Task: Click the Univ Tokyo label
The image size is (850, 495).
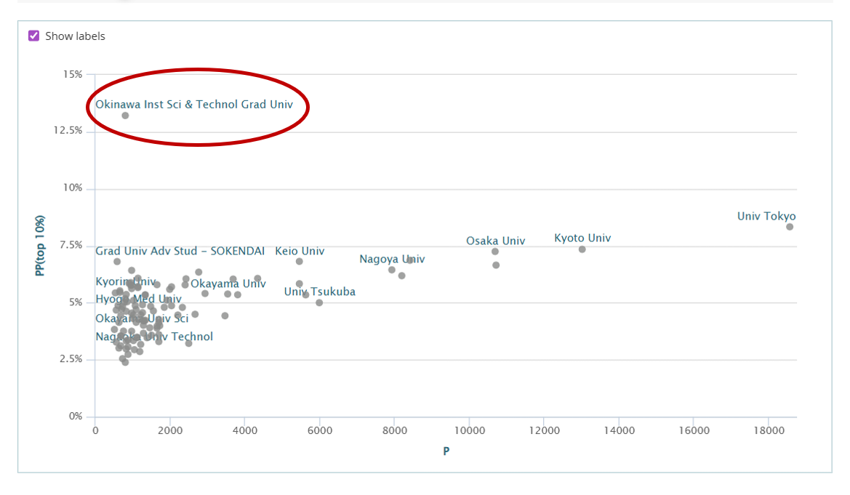Action: coord(767,216)
